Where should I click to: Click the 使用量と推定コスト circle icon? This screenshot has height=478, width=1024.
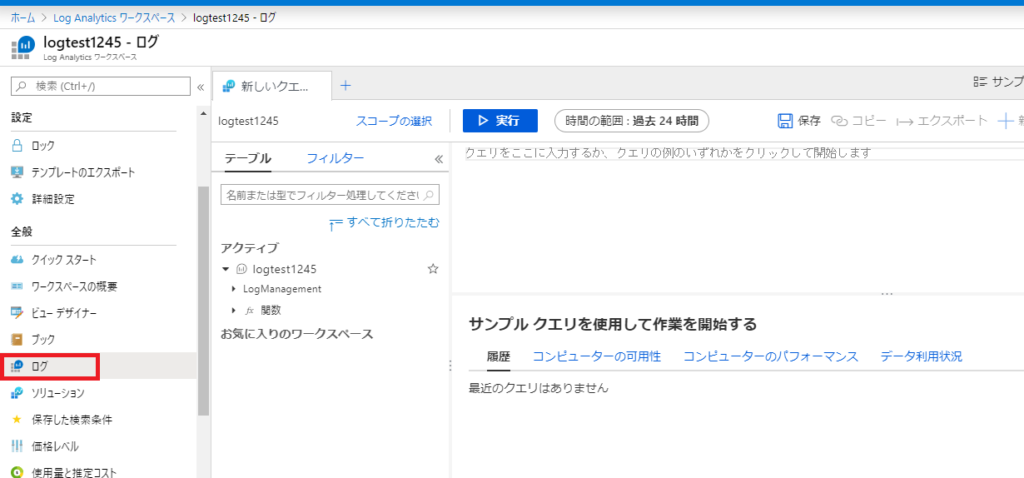pyautogui.click(x=18, y=472)
